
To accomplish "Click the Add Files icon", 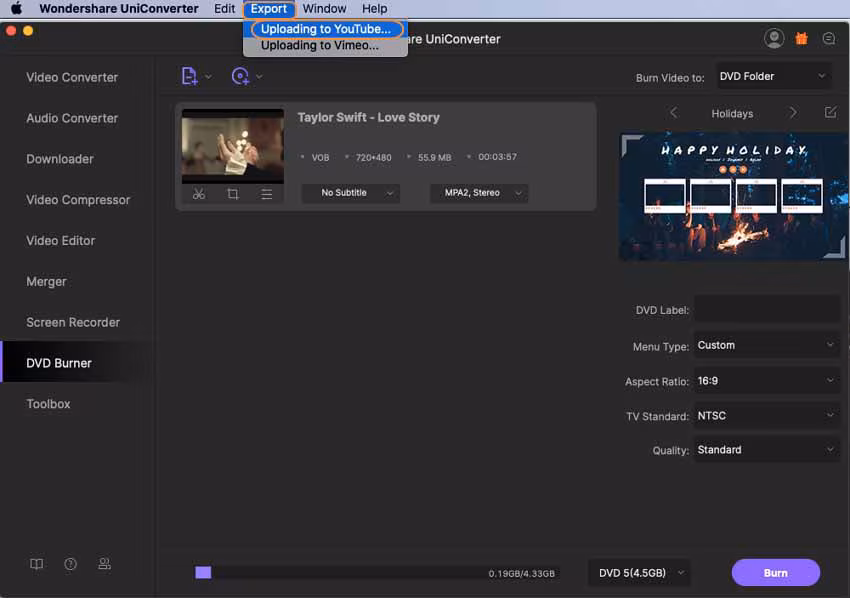I will pyautogui.click(x=189, y=76).
